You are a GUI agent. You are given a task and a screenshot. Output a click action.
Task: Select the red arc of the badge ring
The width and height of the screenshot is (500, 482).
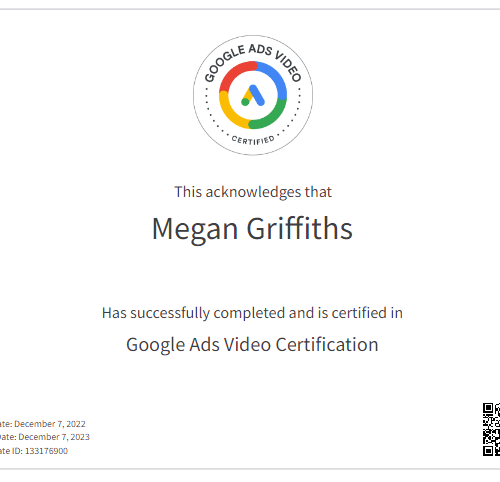[236, 75]
